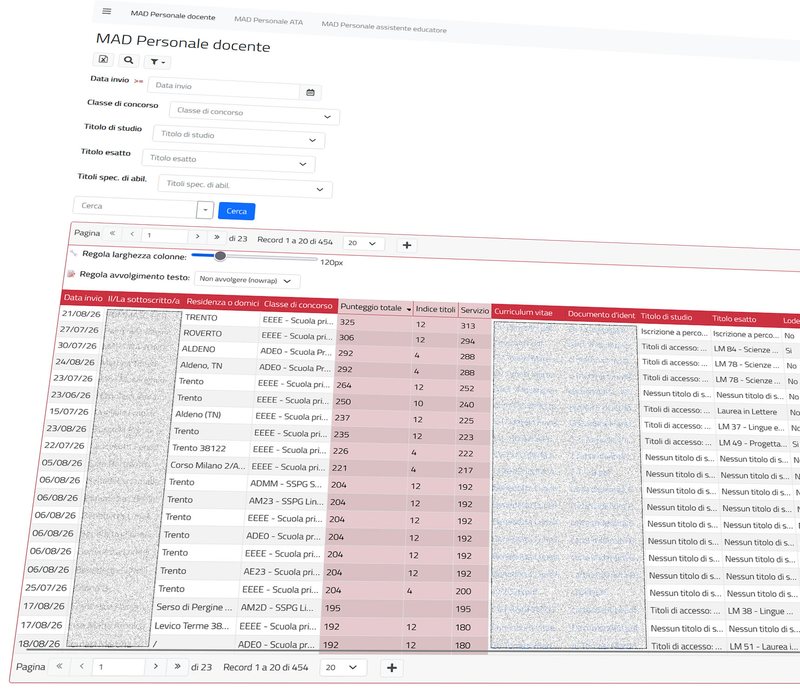Sort by the Servizio column header
The width and height of the screenshot is (800, 692).
474,310
